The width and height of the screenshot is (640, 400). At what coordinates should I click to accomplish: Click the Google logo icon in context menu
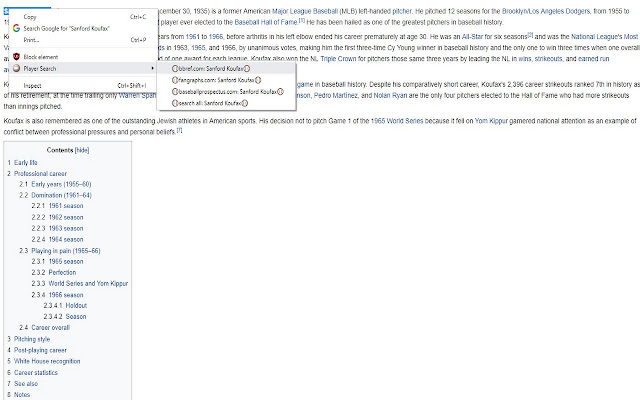pos(16,29)
